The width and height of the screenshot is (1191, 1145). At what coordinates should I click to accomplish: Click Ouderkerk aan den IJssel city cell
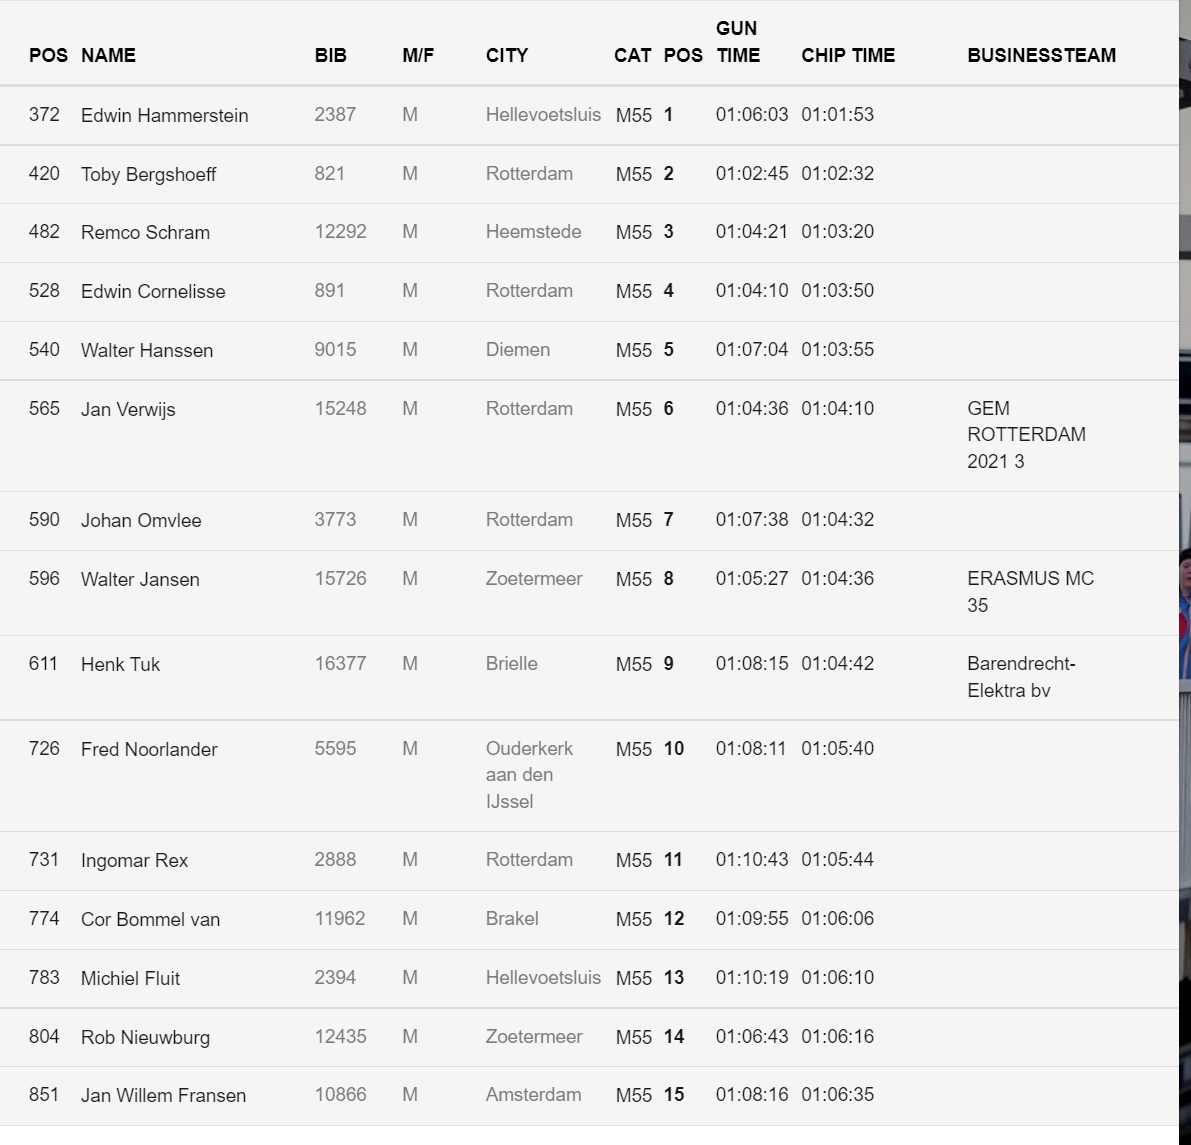point(529,775)
